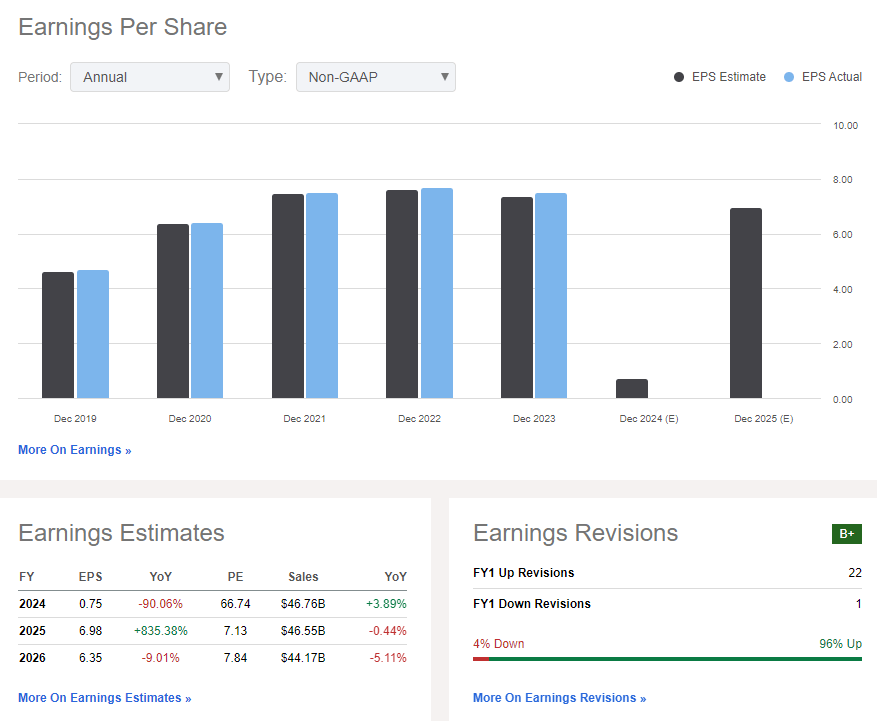Click the Sales value $46.76B
This screenshot has width=877, height=721.
[303, 604]
